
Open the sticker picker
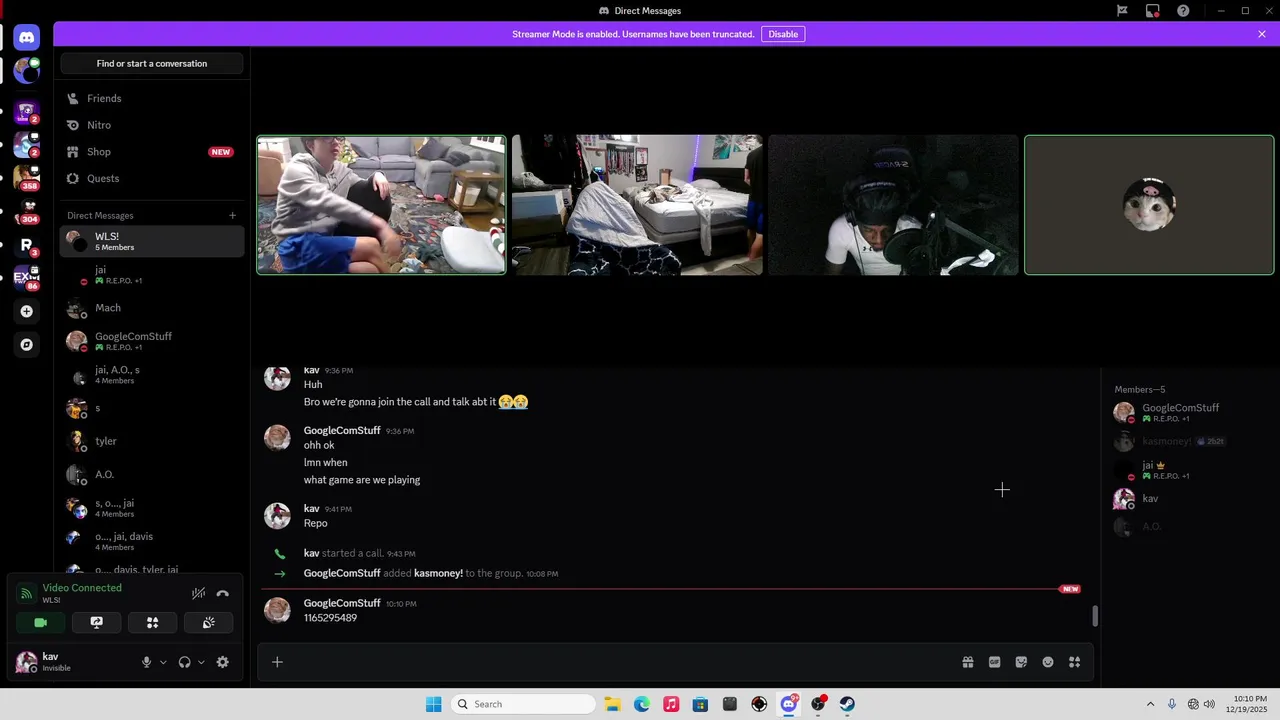pyautogui.click(x=1021, y=662)
